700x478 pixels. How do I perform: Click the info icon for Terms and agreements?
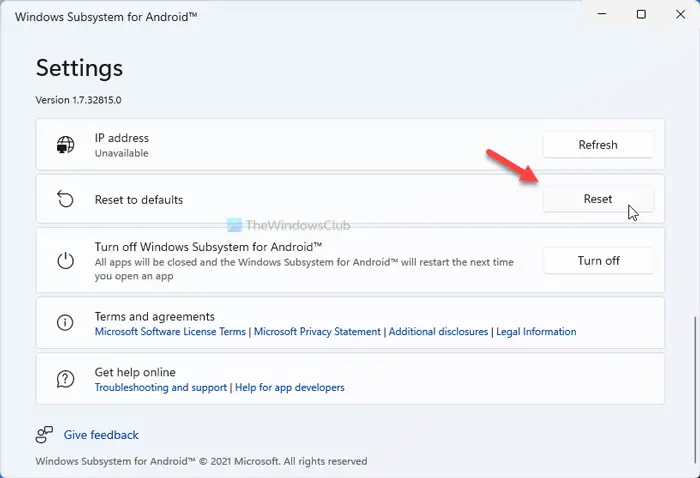tap(65, 322)
